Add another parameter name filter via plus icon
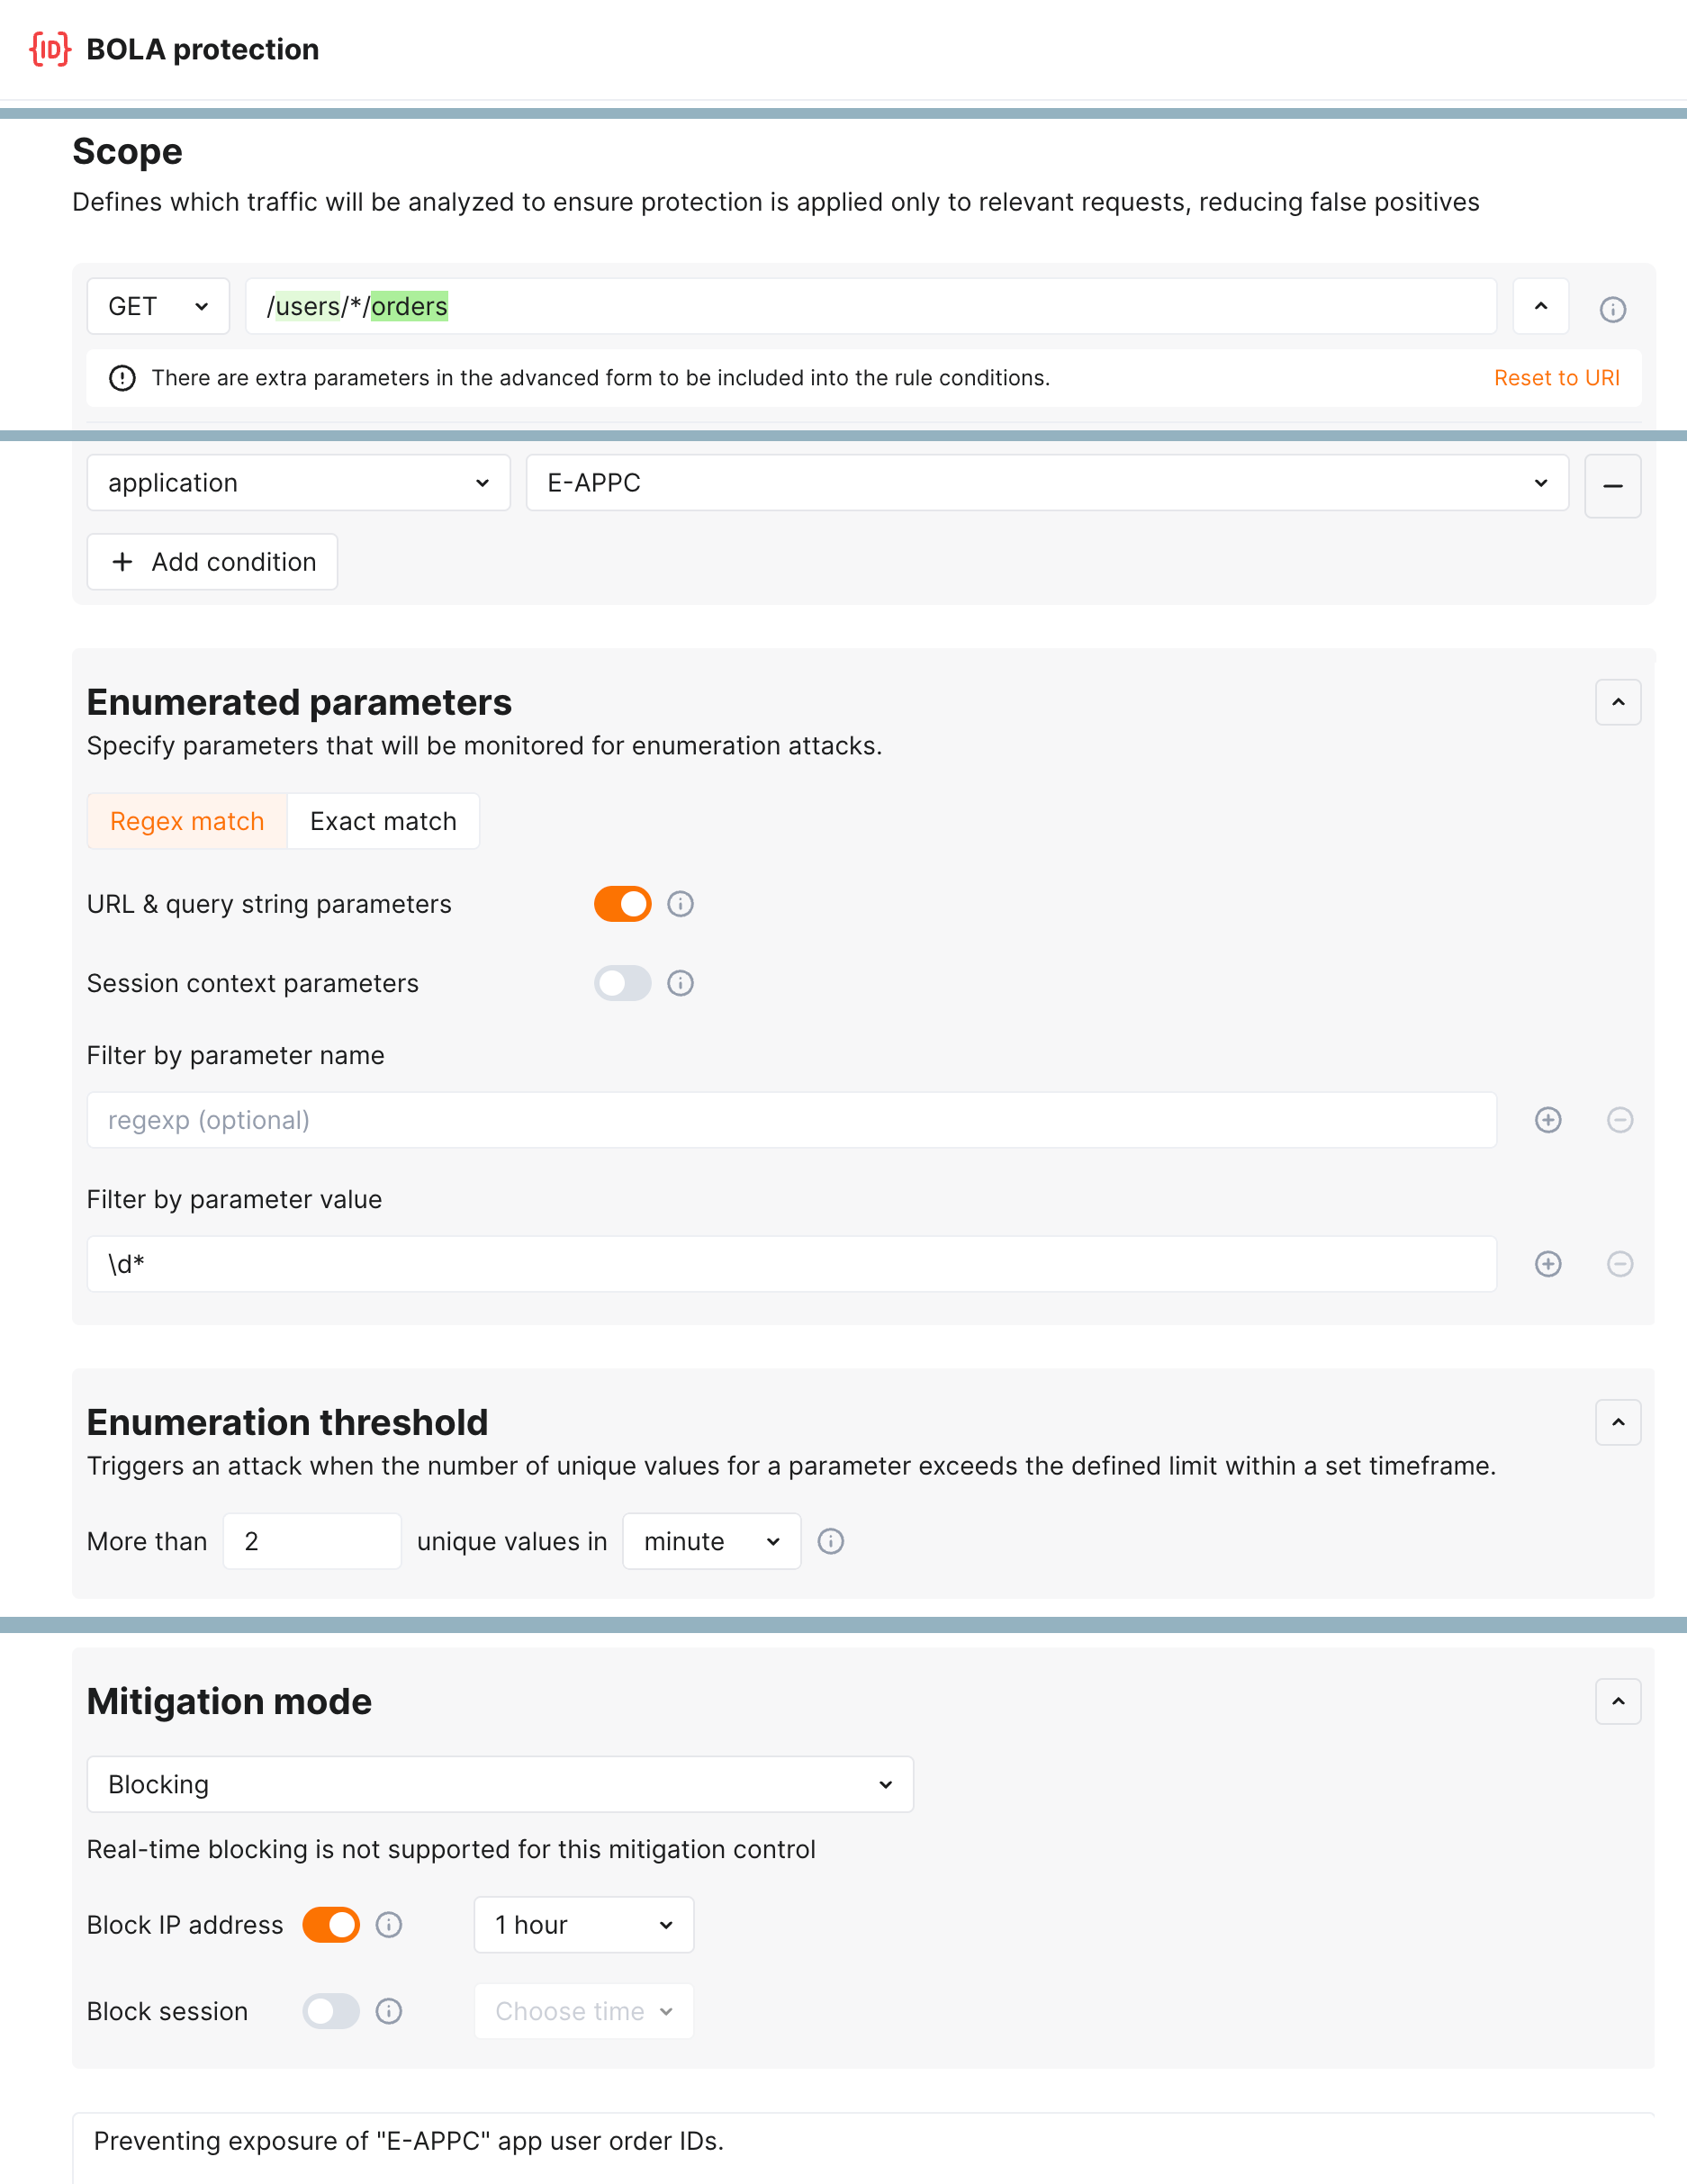The width and height of the screenshot is (1687, 2184). tap(1547, 1120)
